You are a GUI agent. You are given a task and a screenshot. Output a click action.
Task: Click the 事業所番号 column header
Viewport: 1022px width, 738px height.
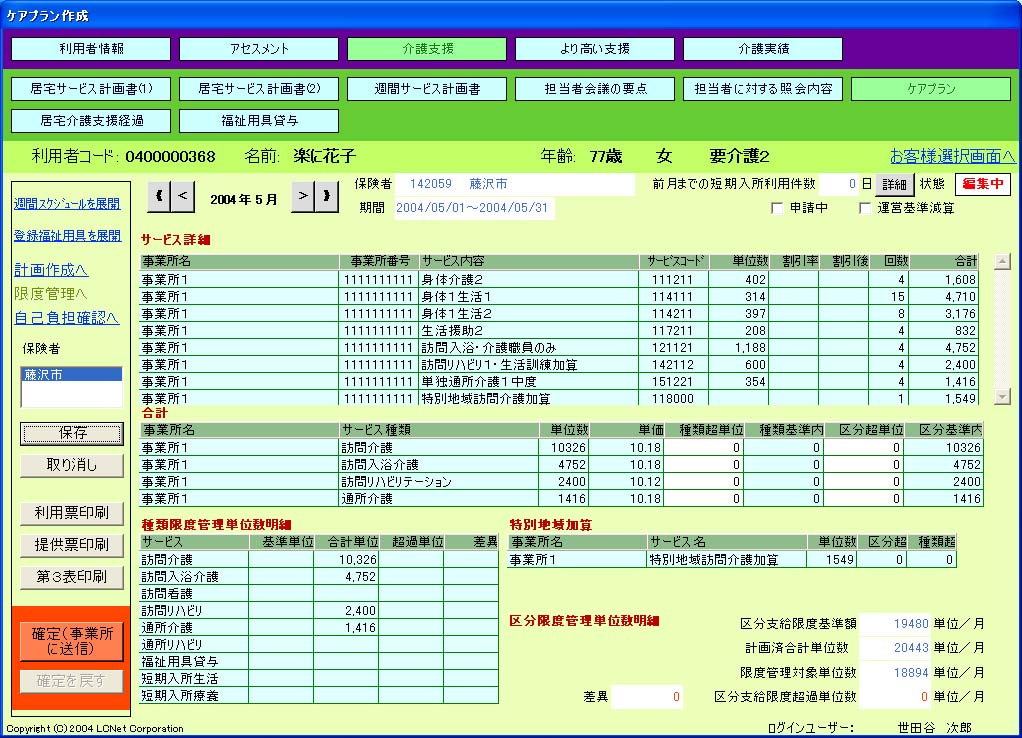(379, 261)
